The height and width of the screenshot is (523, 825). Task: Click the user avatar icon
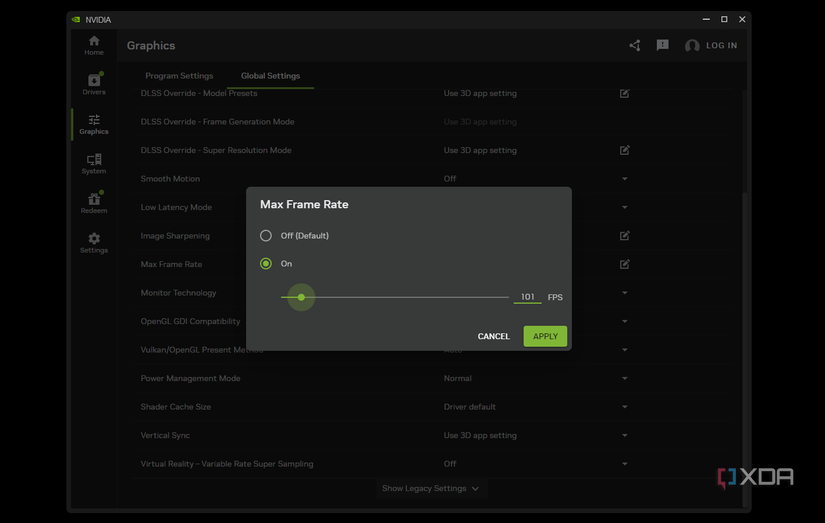click(x=692, y=46)
